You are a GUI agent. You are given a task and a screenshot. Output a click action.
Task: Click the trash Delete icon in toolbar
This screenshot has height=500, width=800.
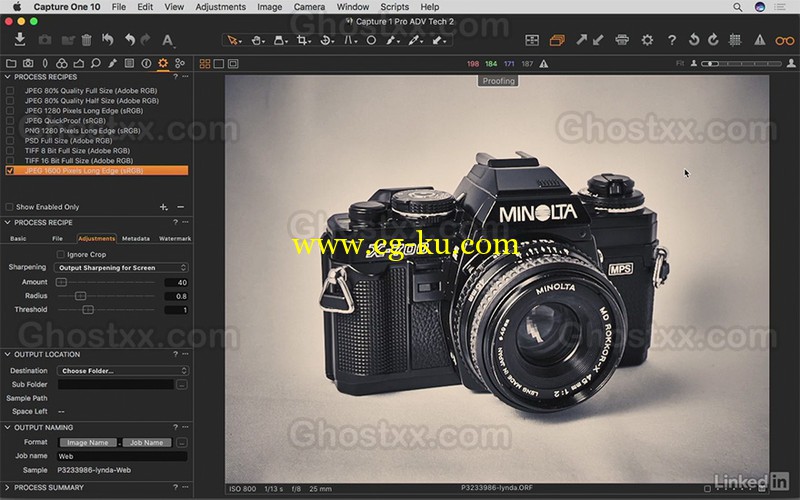point(87,40)
